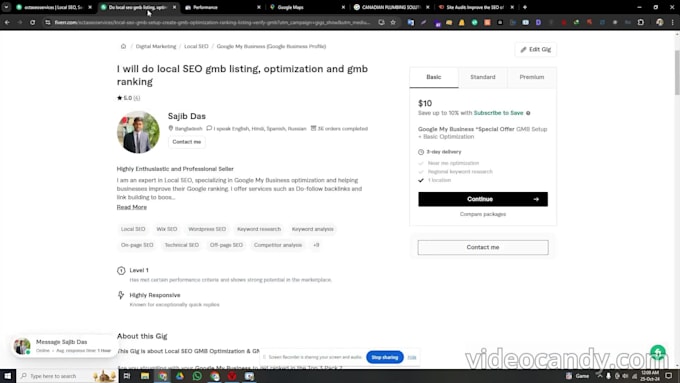The image size is (680, 383).
Task: Open File Explorer from taskbar
Action: point(145,376)
